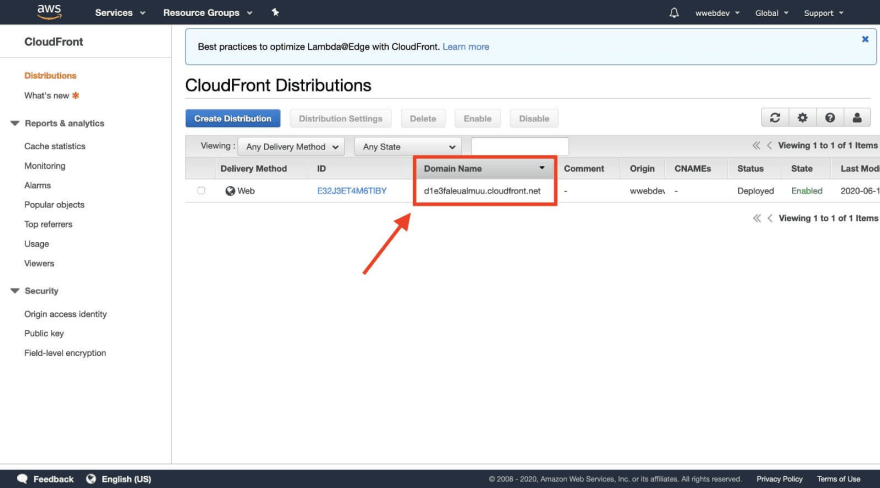Open Top referrers report
880x488 pixels.
[48, 224]
